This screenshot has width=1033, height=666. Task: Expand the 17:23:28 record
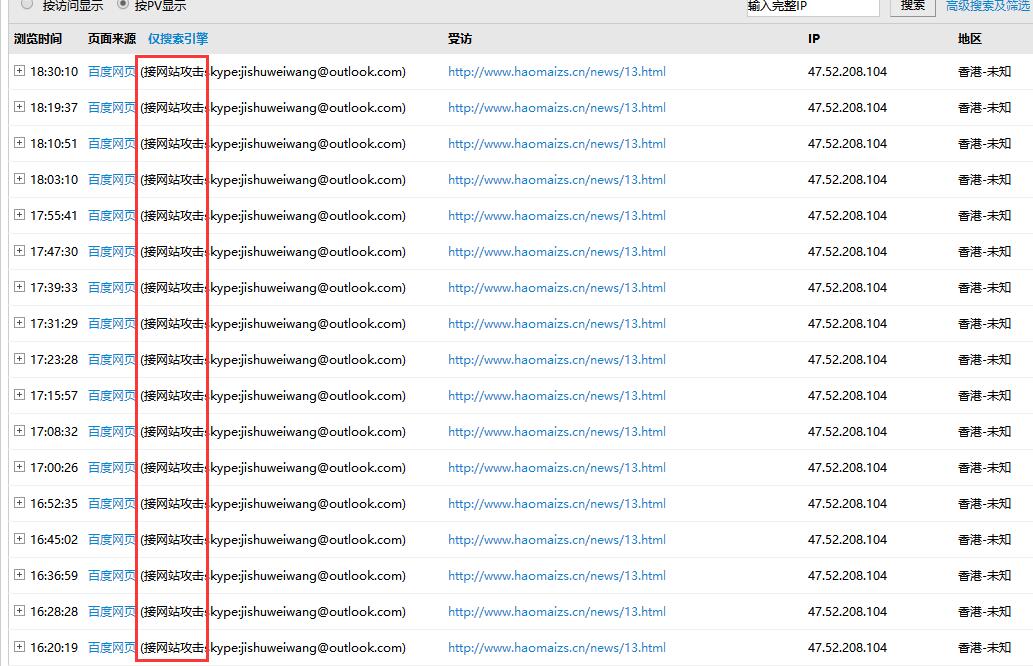[19, 359]
